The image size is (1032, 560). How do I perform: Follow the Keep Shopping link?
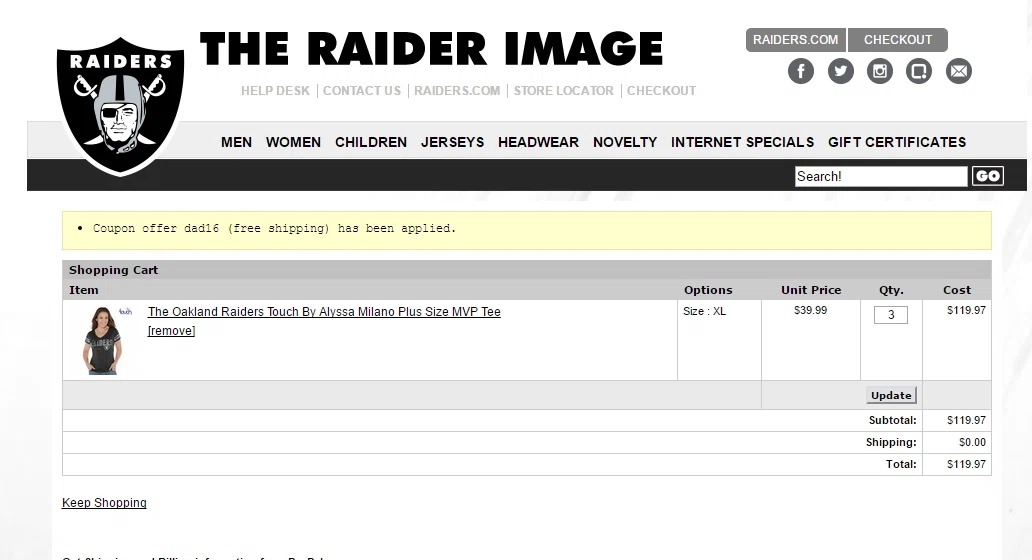click(104, 503)
